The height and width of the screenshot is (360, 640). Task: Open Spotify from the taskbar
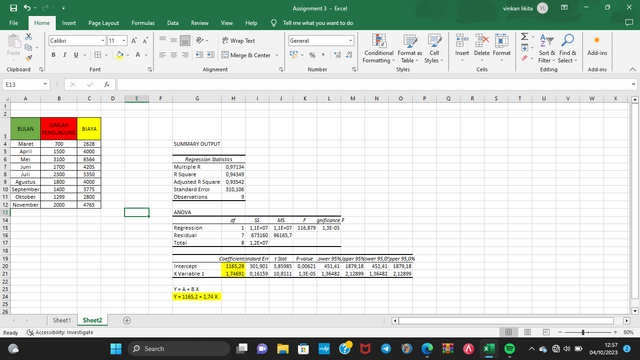(509, 349)
